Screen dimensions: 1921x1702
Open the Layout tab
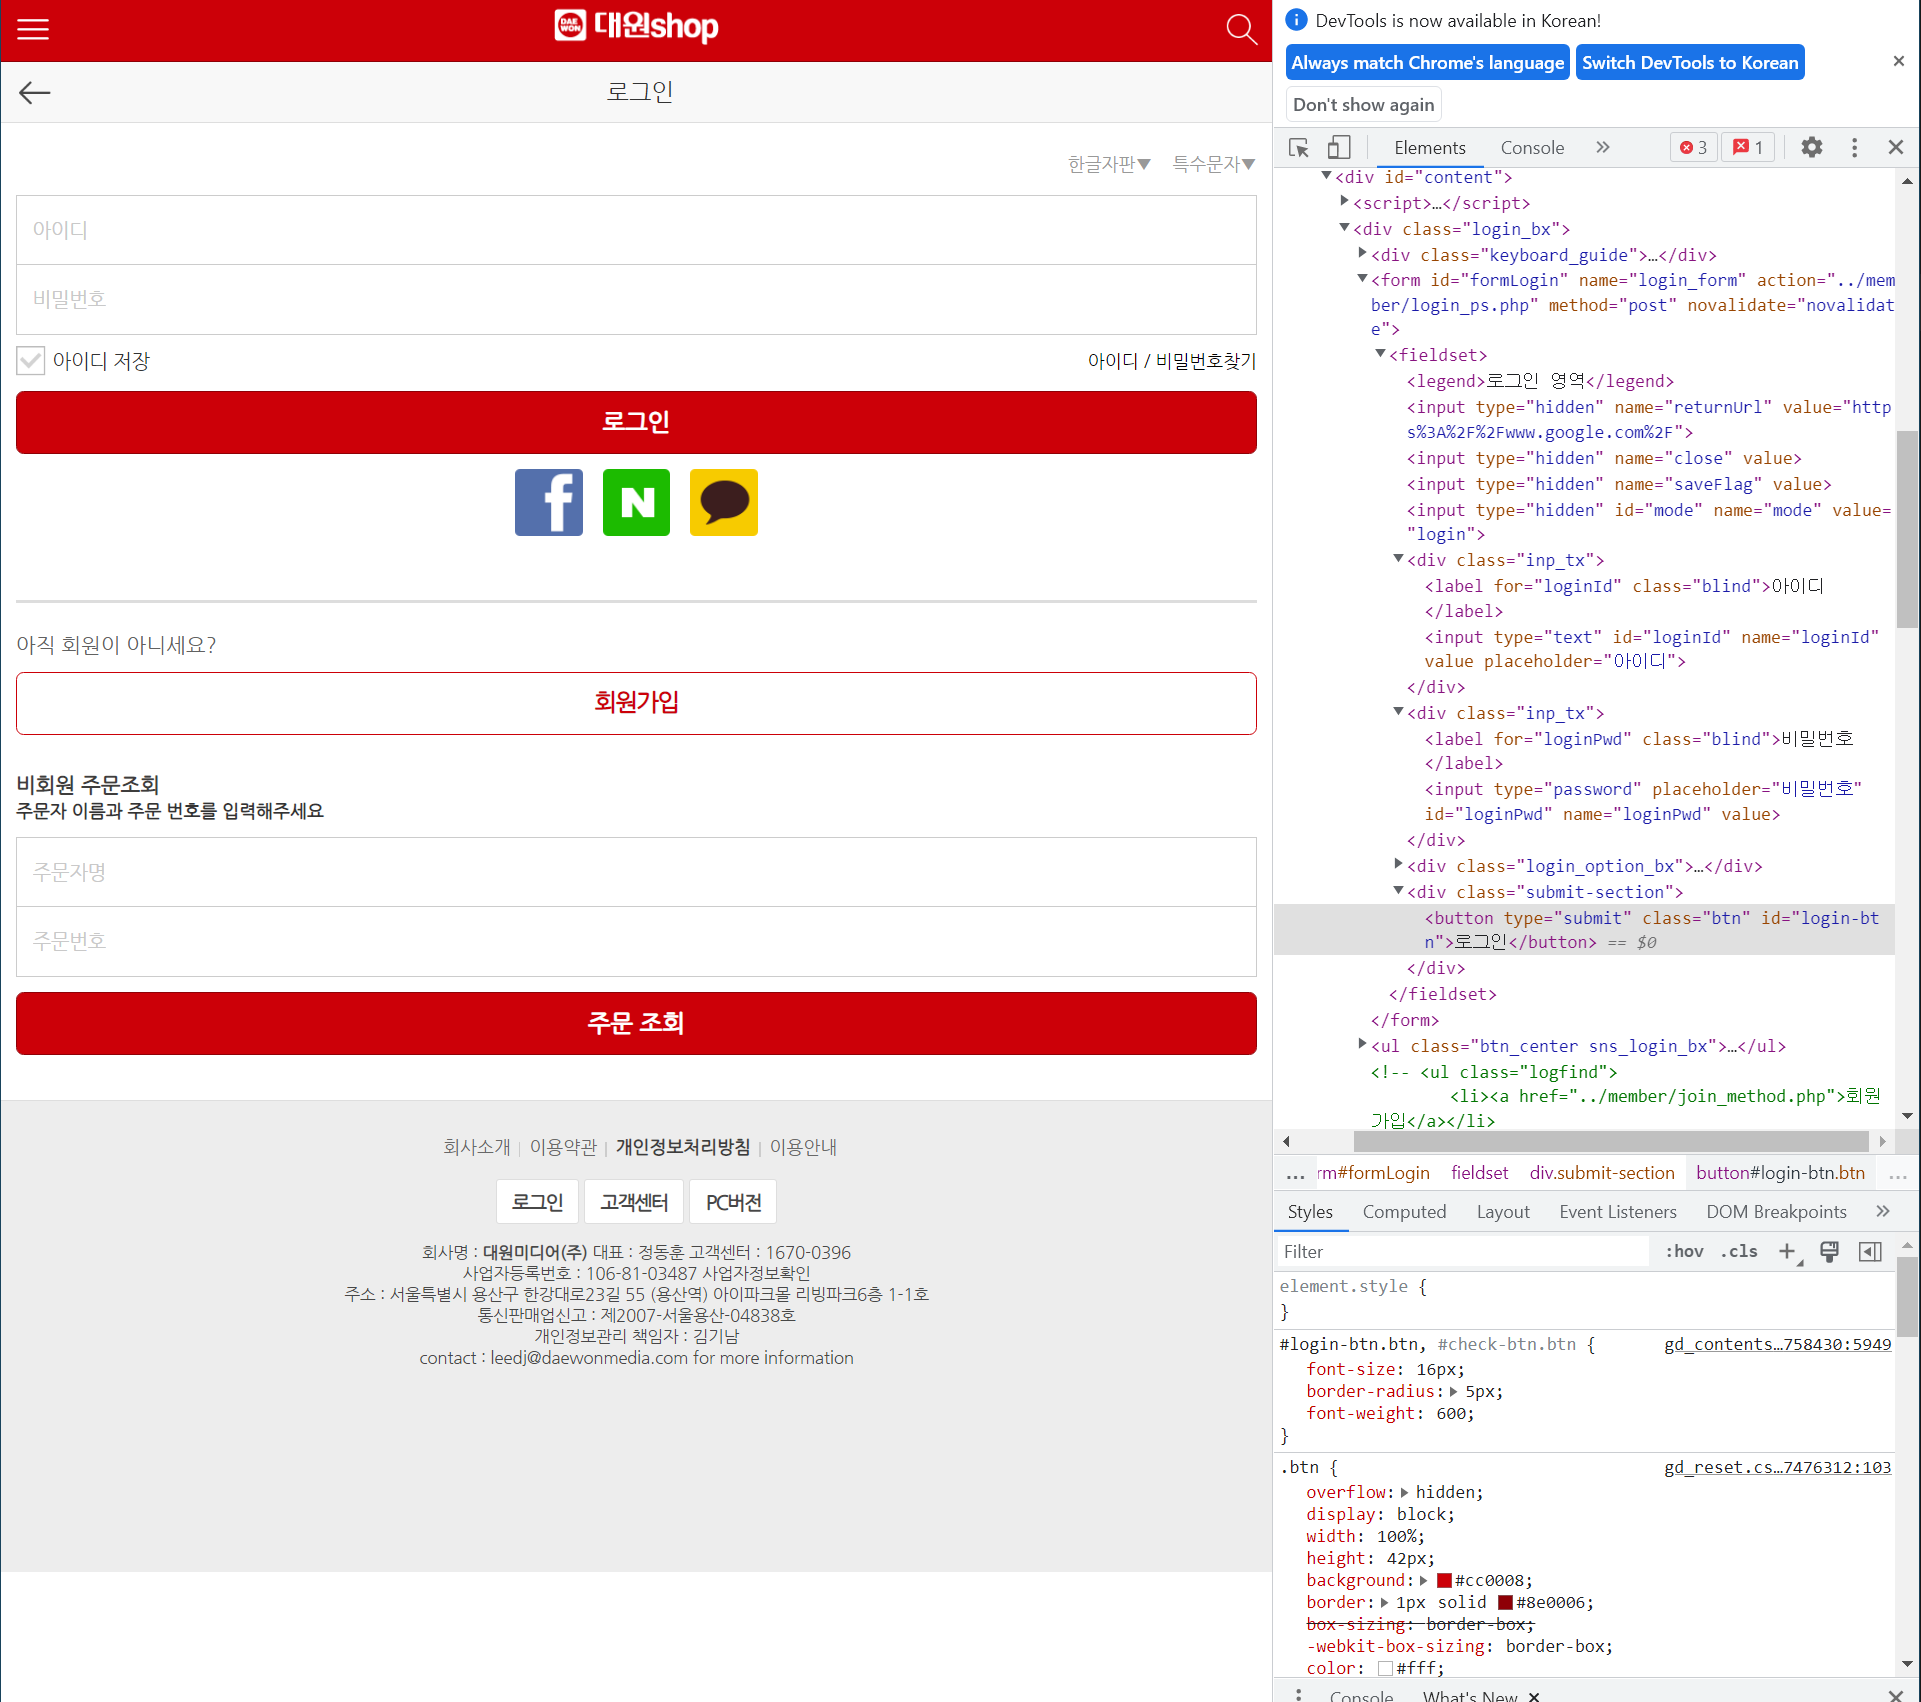[1503, 1211]
